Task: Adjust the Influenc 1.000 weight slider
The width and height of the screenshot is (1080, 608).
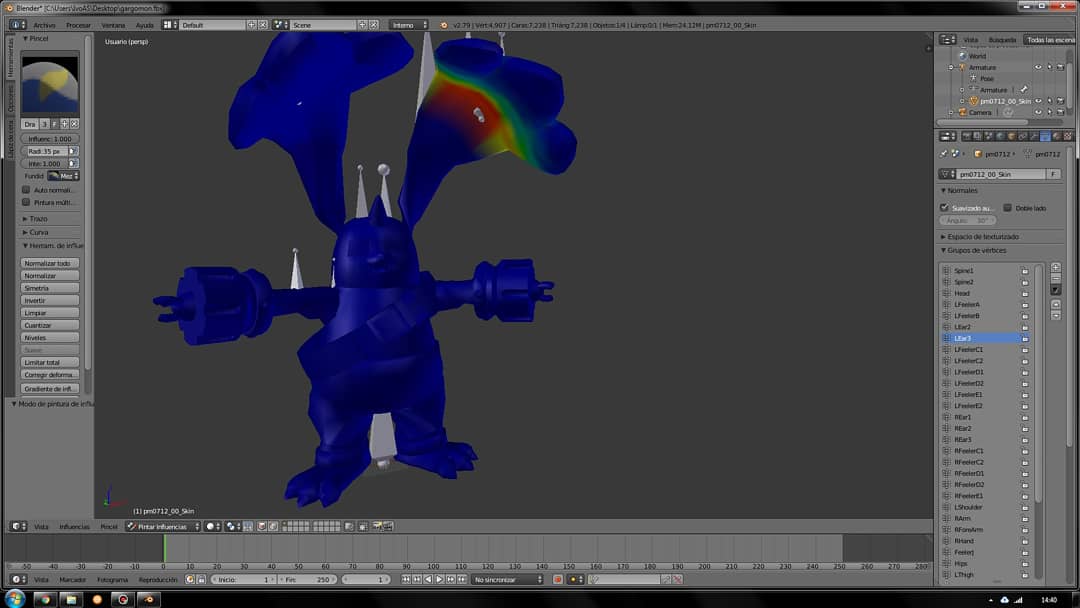Action: (50, 138)
